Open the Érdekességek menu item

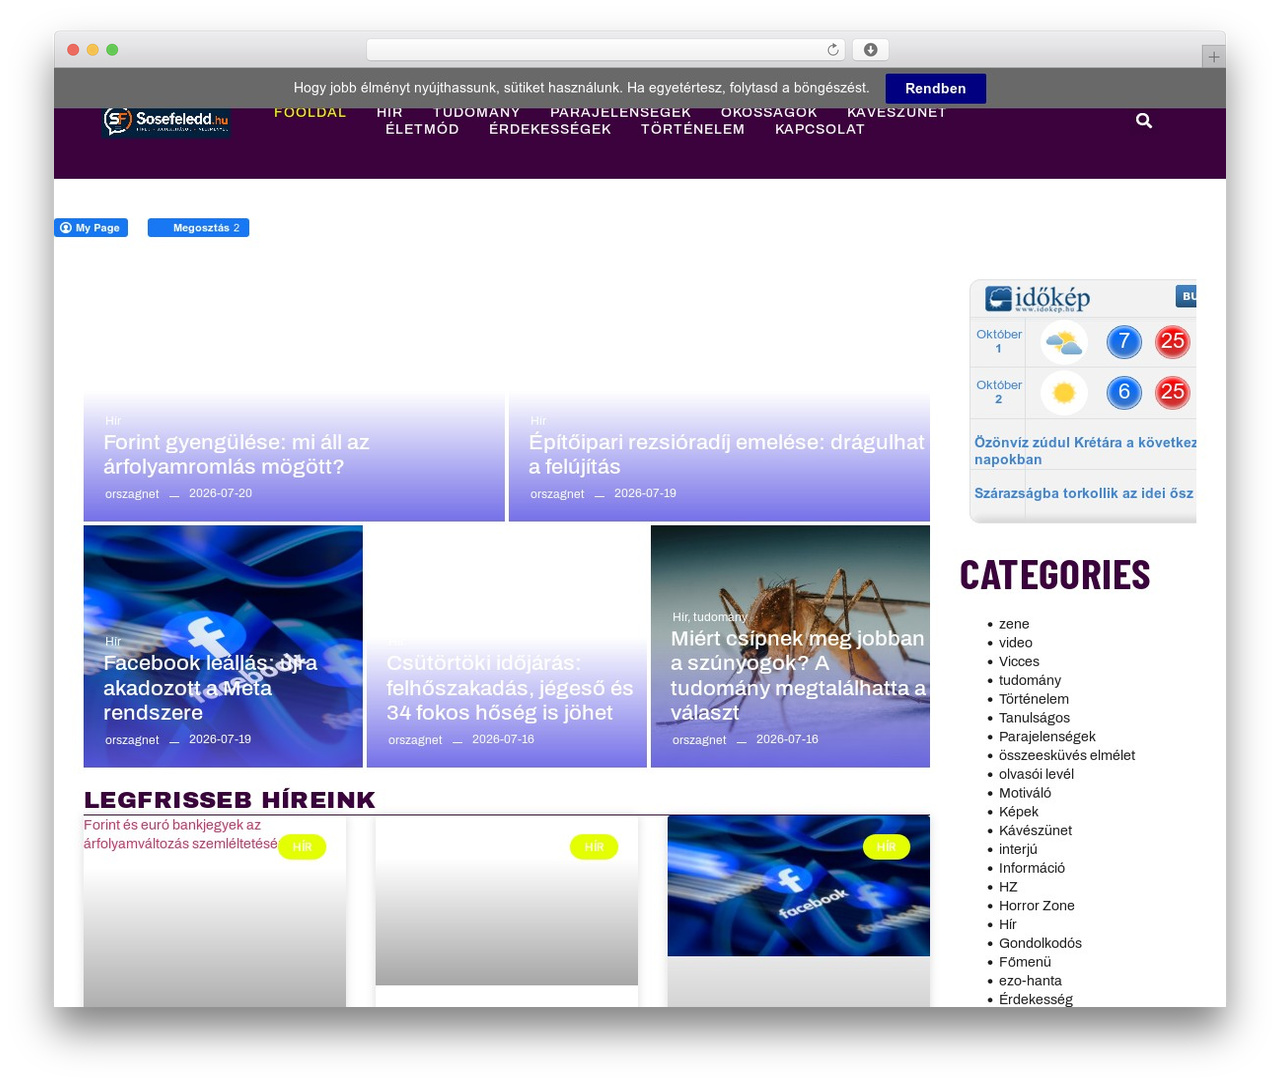tap(550, 129)
